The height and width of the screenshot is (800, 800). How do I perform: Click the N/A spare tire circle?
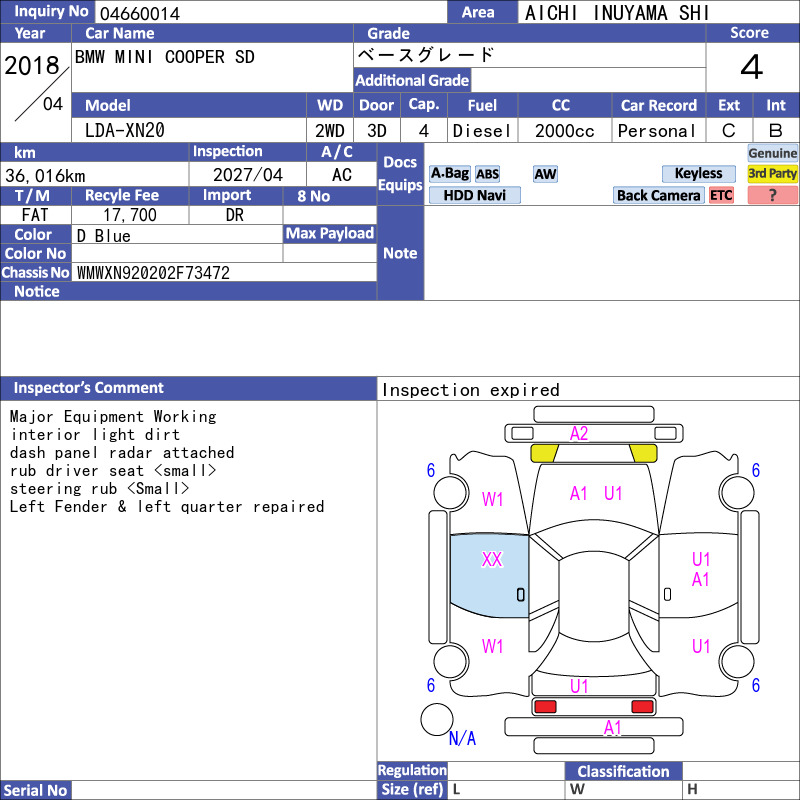[x=437, y=719]
